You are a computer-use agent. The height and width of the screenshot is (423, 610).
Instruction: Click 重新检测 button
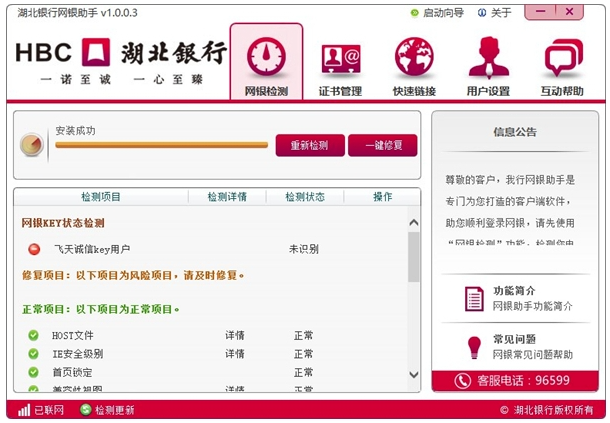[310, 145]
